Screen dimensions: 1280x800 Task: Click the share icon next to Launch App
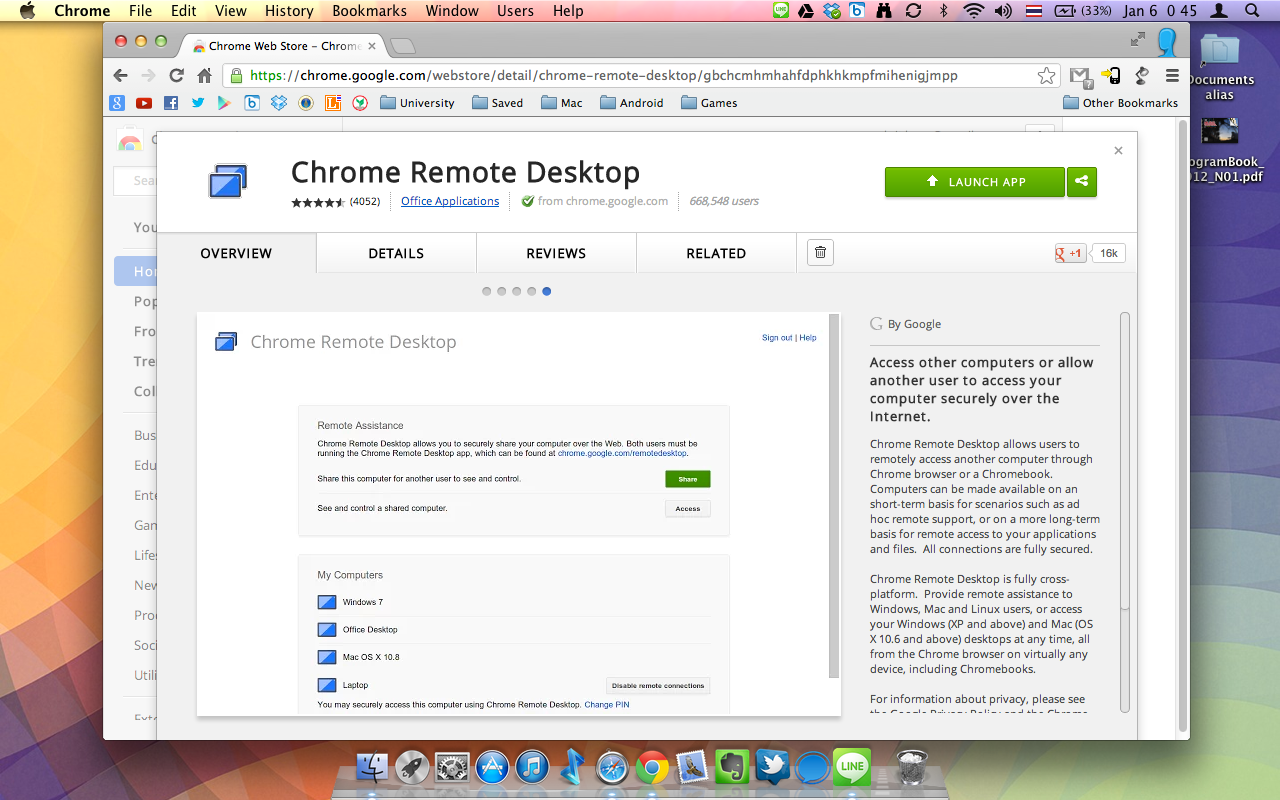pyautogui.click(x=1081, y=182)
